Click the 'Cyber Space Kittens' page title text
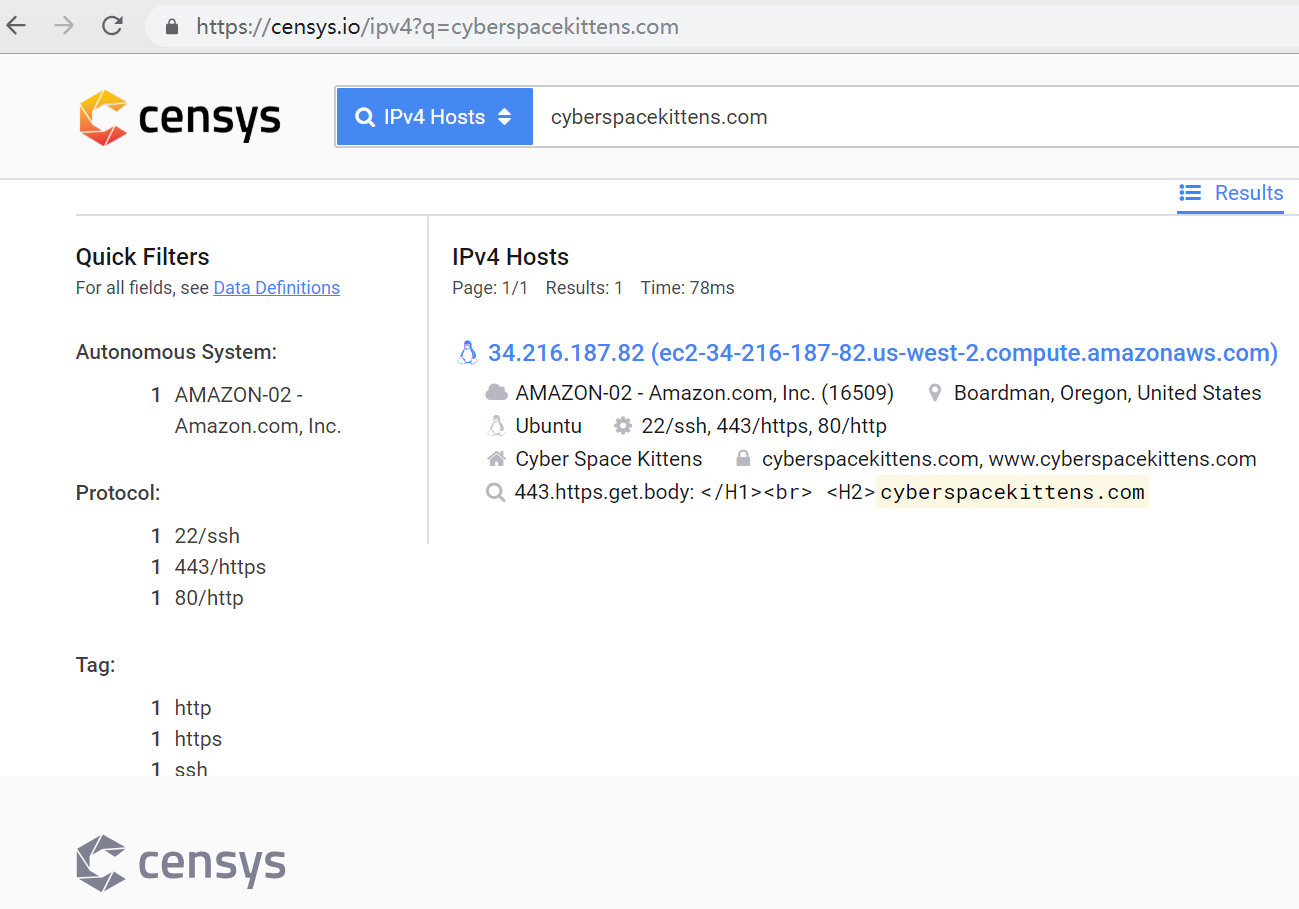Viewport: 1299px width, 909px height. click(x=609, y=459)
